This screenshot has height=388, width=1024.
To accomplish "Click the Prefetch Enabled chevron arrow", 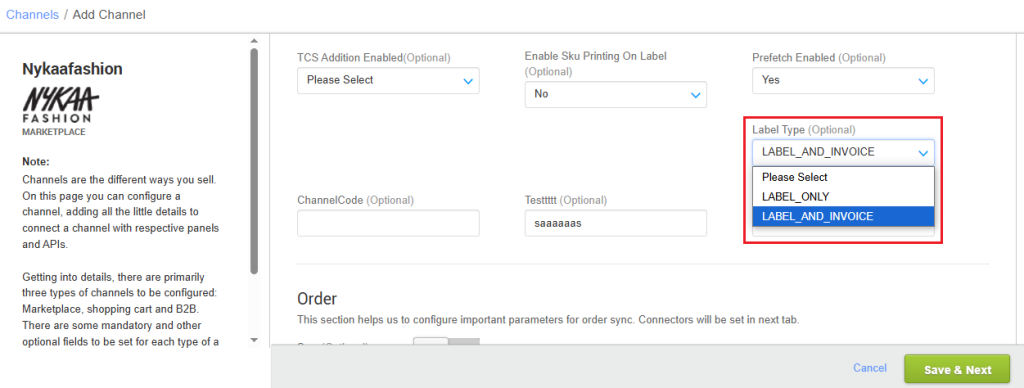I will 923,81.
